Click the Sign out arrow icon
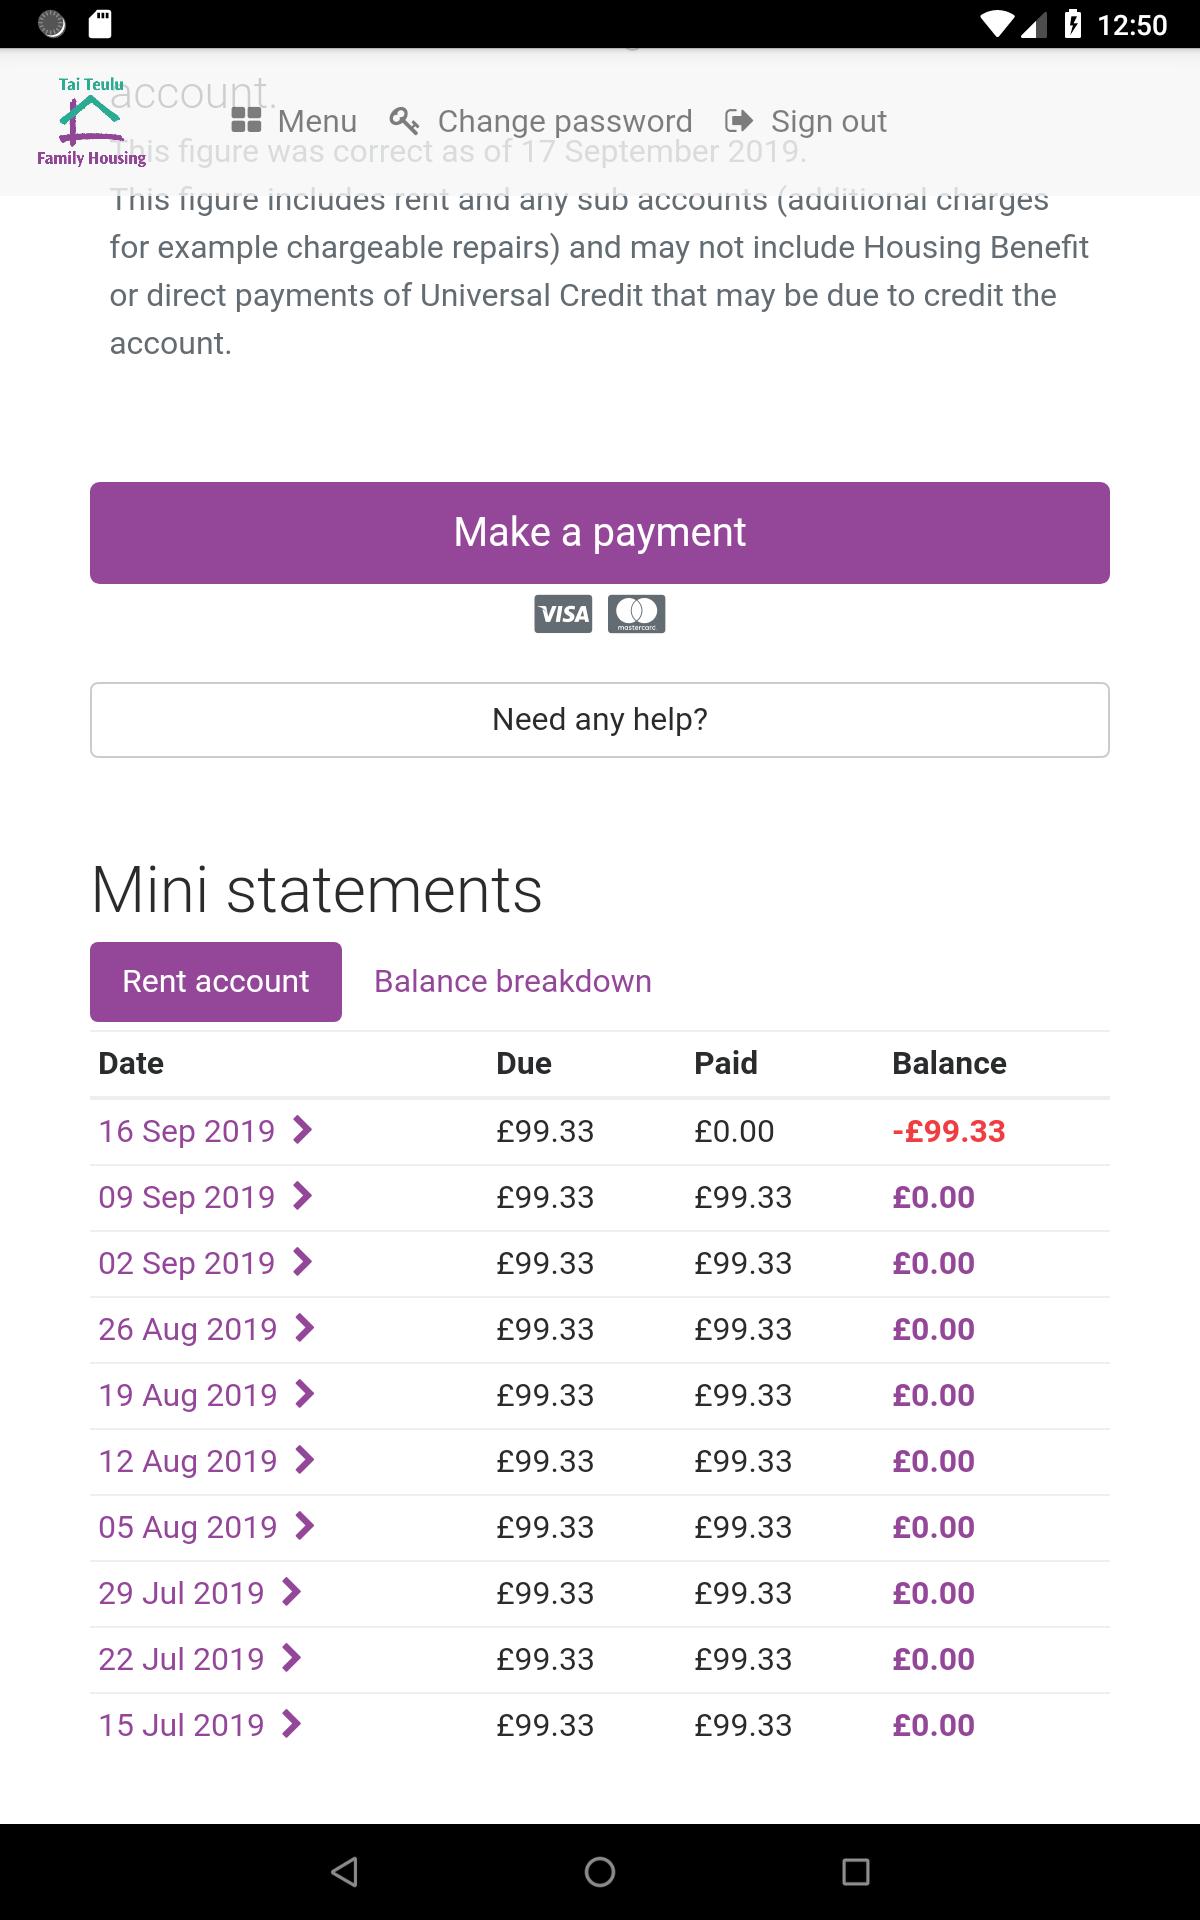 click(739, 121)
